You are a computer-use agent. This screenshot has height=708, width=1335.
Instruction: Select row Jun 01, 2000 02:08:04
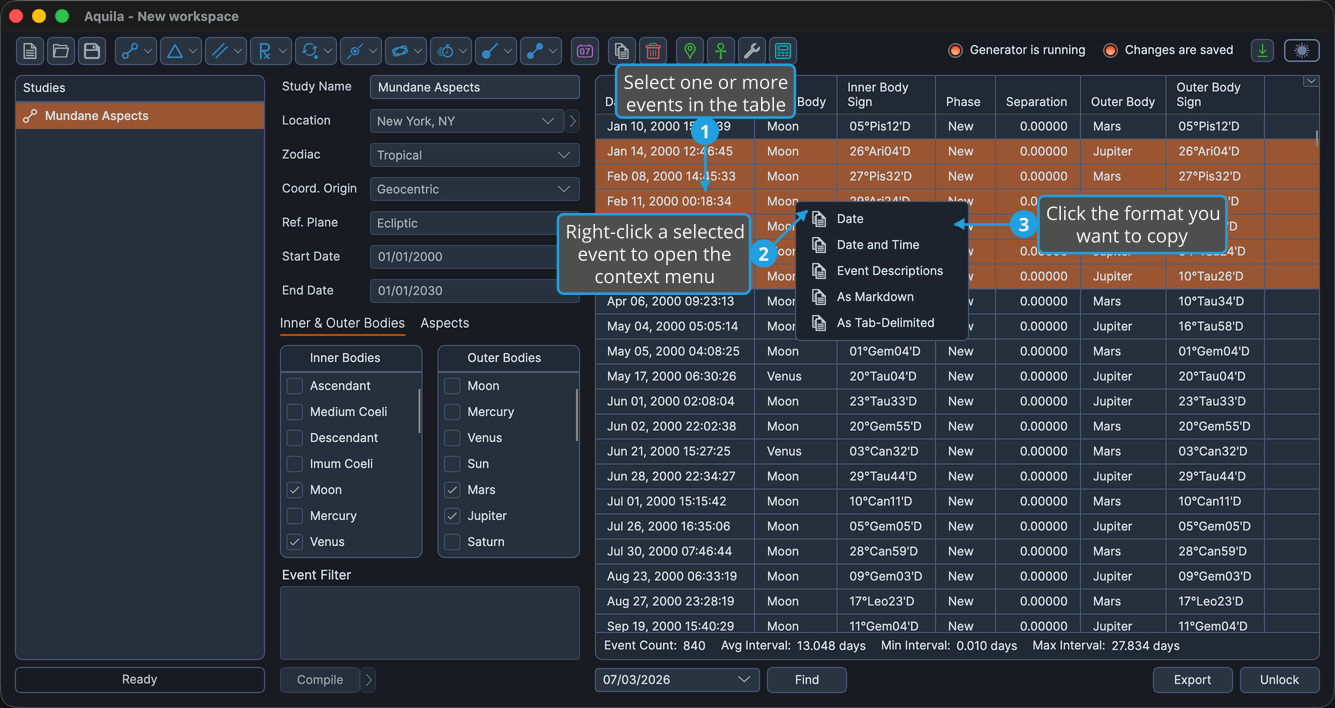(x=957, y=401)
